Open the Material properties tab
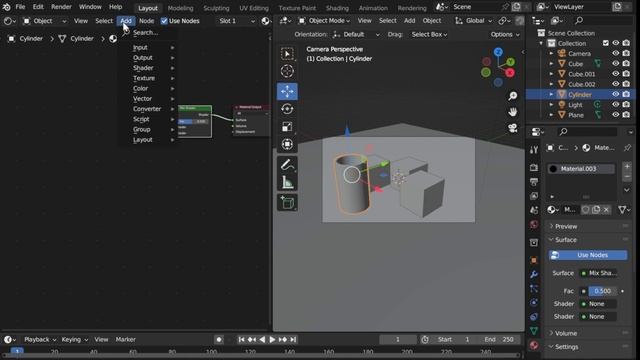Image resolution: width=640 pixels, height=360 pixels. tap(534, 345)
